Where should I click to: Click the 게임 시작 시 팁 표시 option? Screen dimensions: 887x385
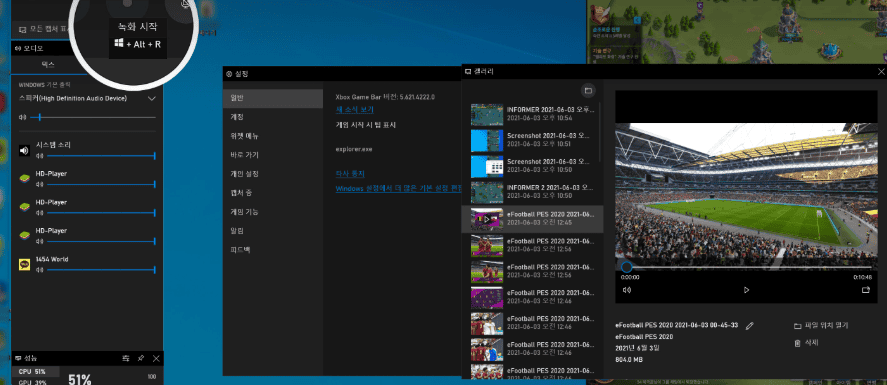(366, 126)
